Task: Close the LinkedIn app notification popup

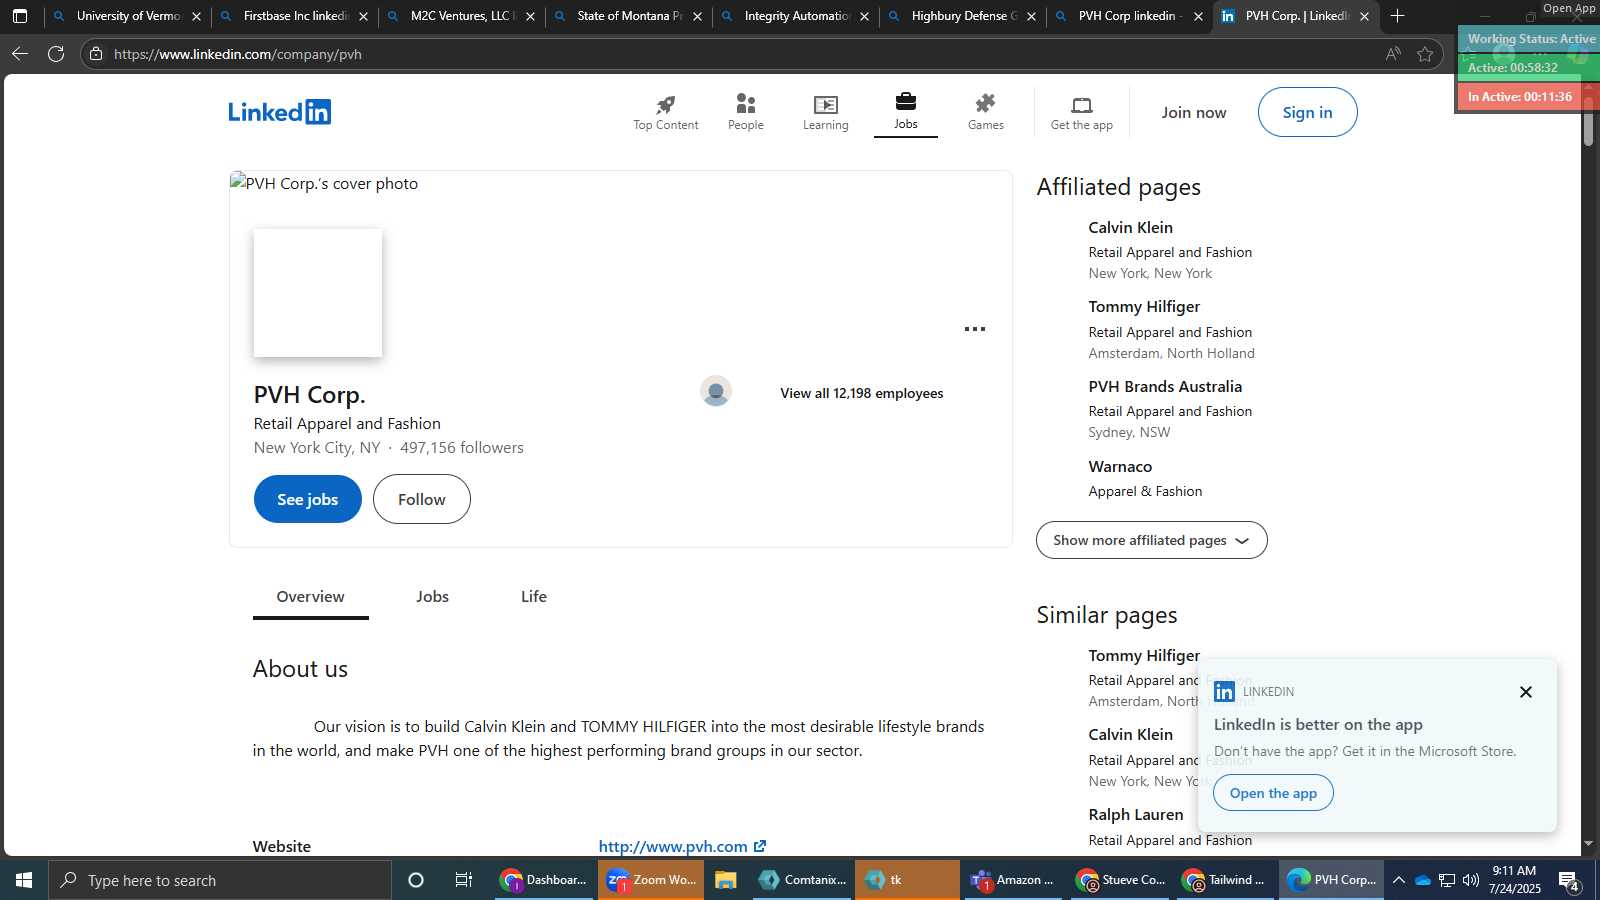Action: pos(1525,692)
